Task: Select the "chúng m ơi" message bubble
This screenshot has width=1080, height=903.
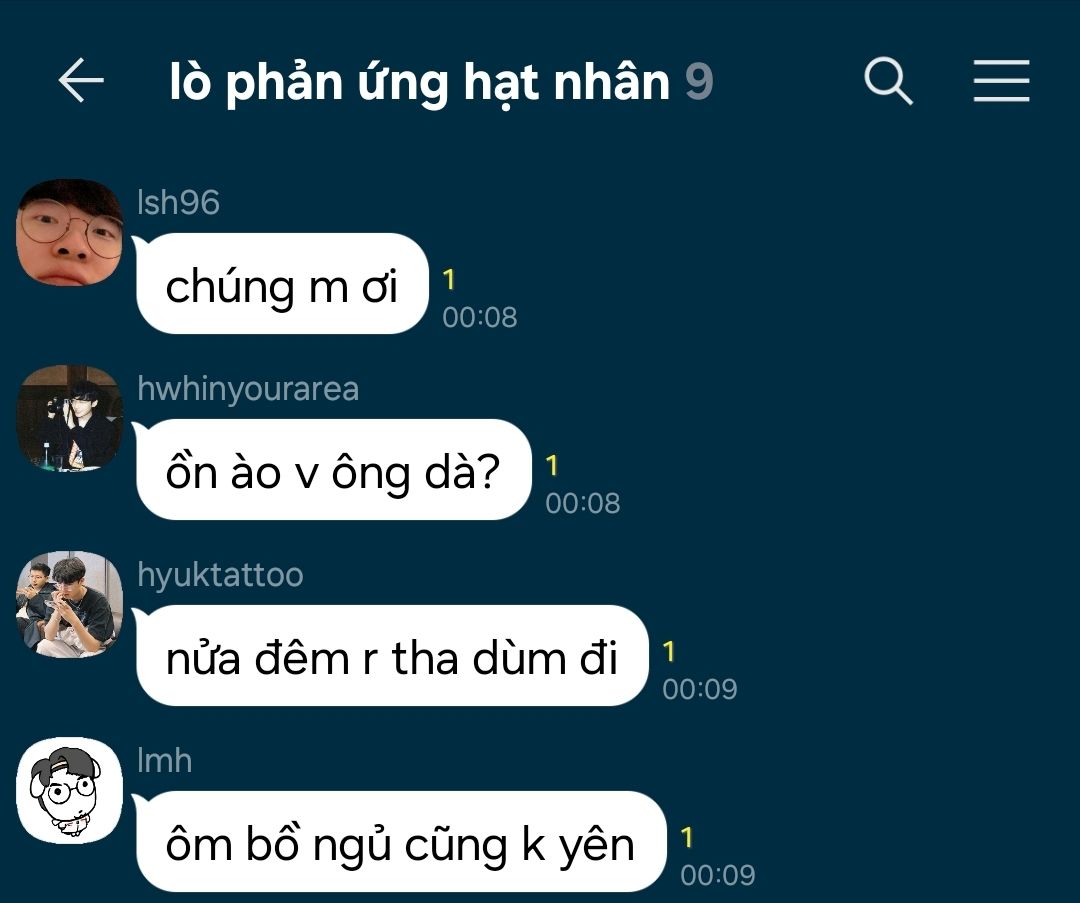Action: coord(282,284)
